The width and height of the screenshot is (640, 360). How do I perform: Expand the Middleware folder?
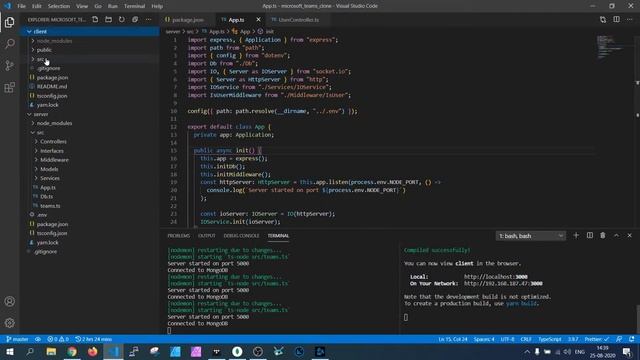point(90,160)
